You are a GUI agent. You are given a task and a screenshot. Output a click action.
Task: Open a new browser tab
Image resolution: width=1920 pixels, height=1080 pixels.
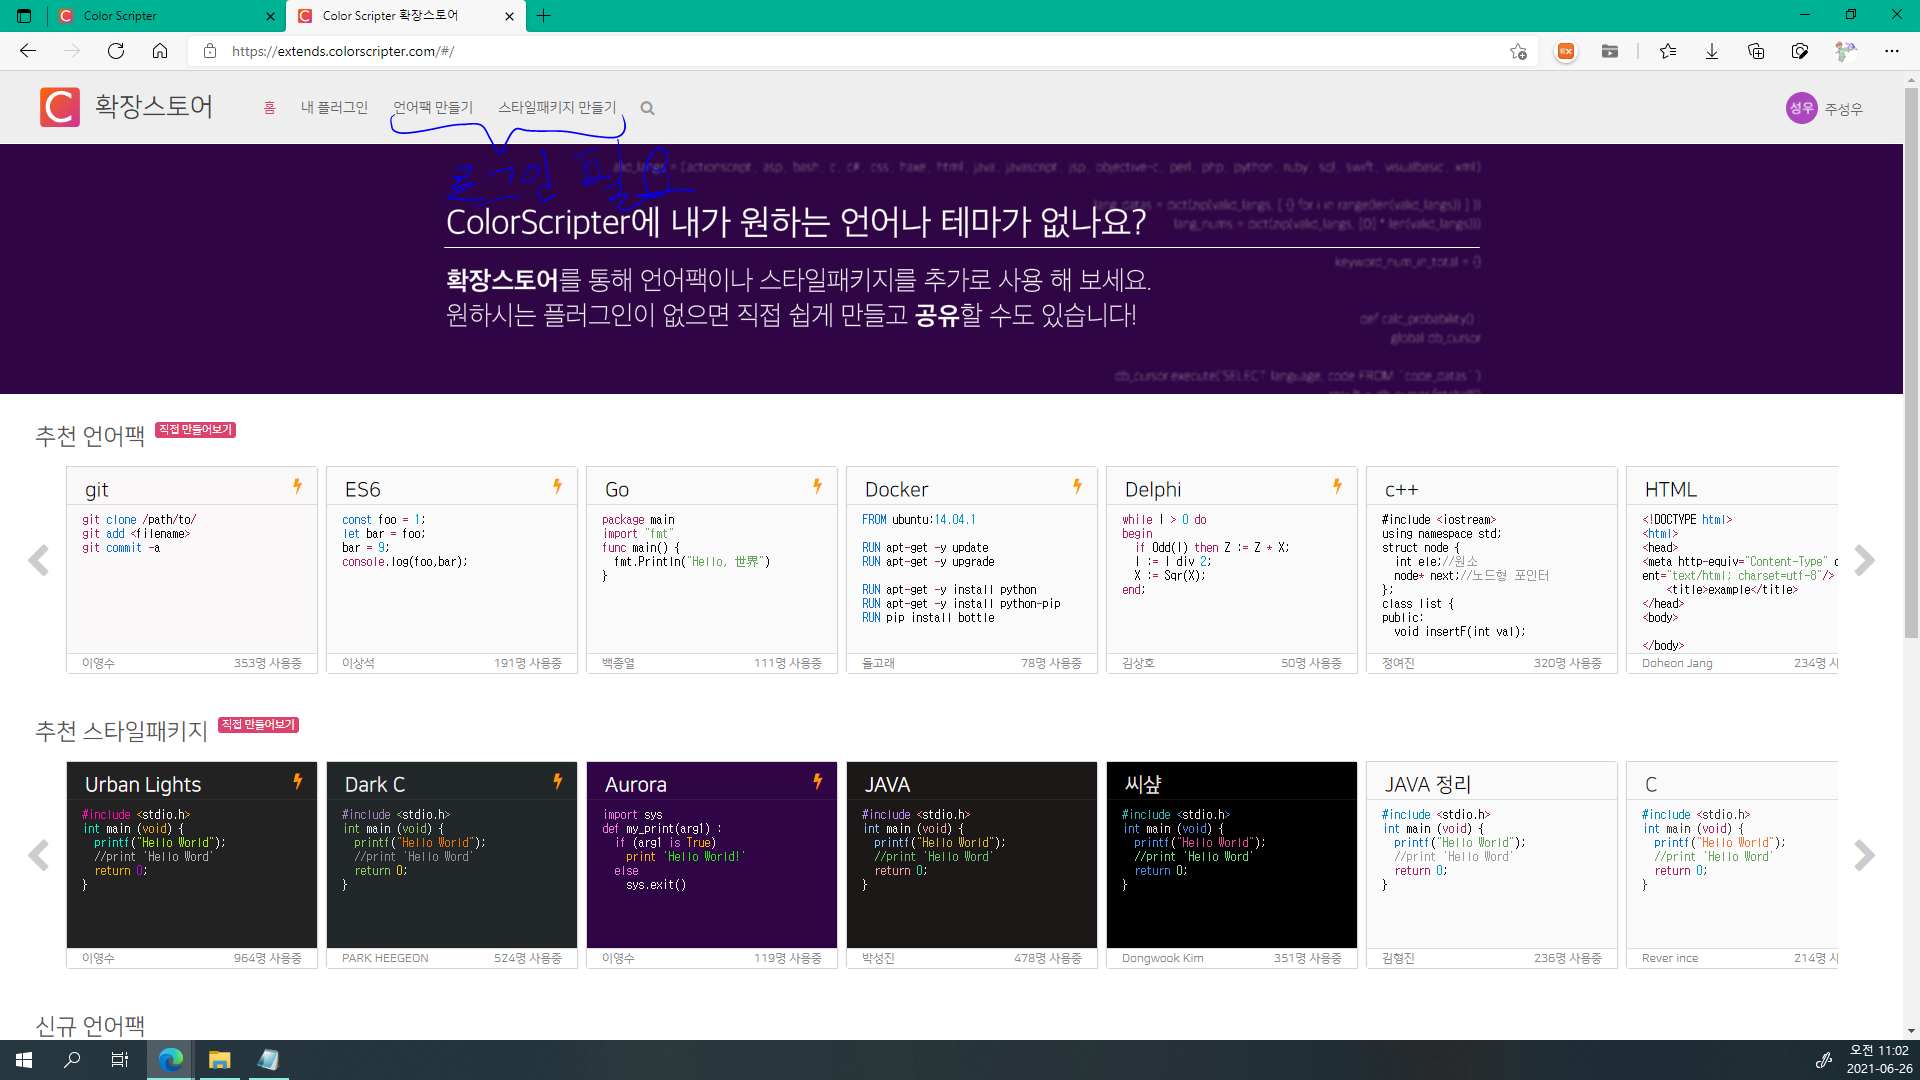544,16
